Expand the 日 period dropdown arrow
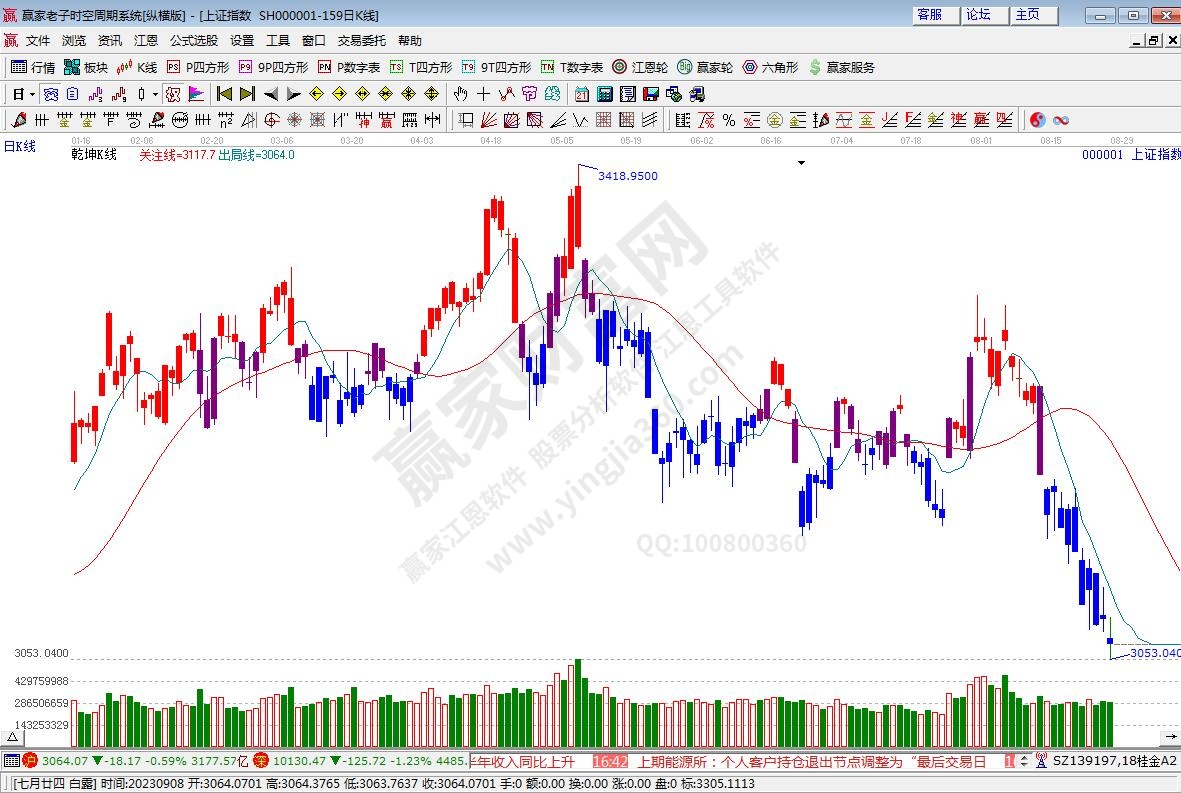The width and height of the screenshot is (1181, 793). tap(32, 94)
